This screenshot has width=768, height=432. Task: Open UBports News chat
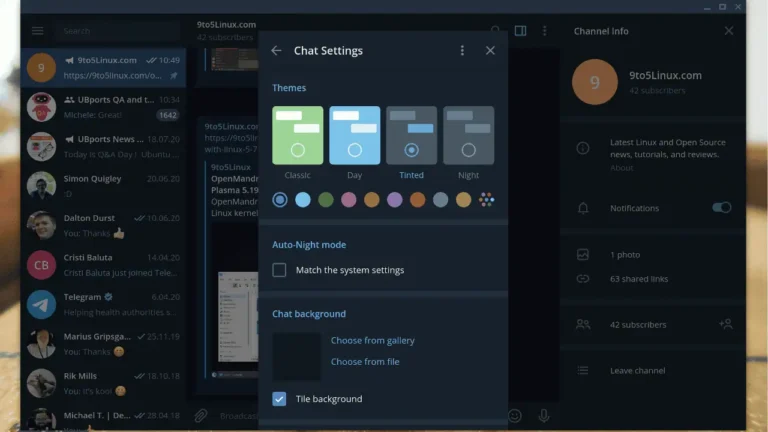pos(103,146)
